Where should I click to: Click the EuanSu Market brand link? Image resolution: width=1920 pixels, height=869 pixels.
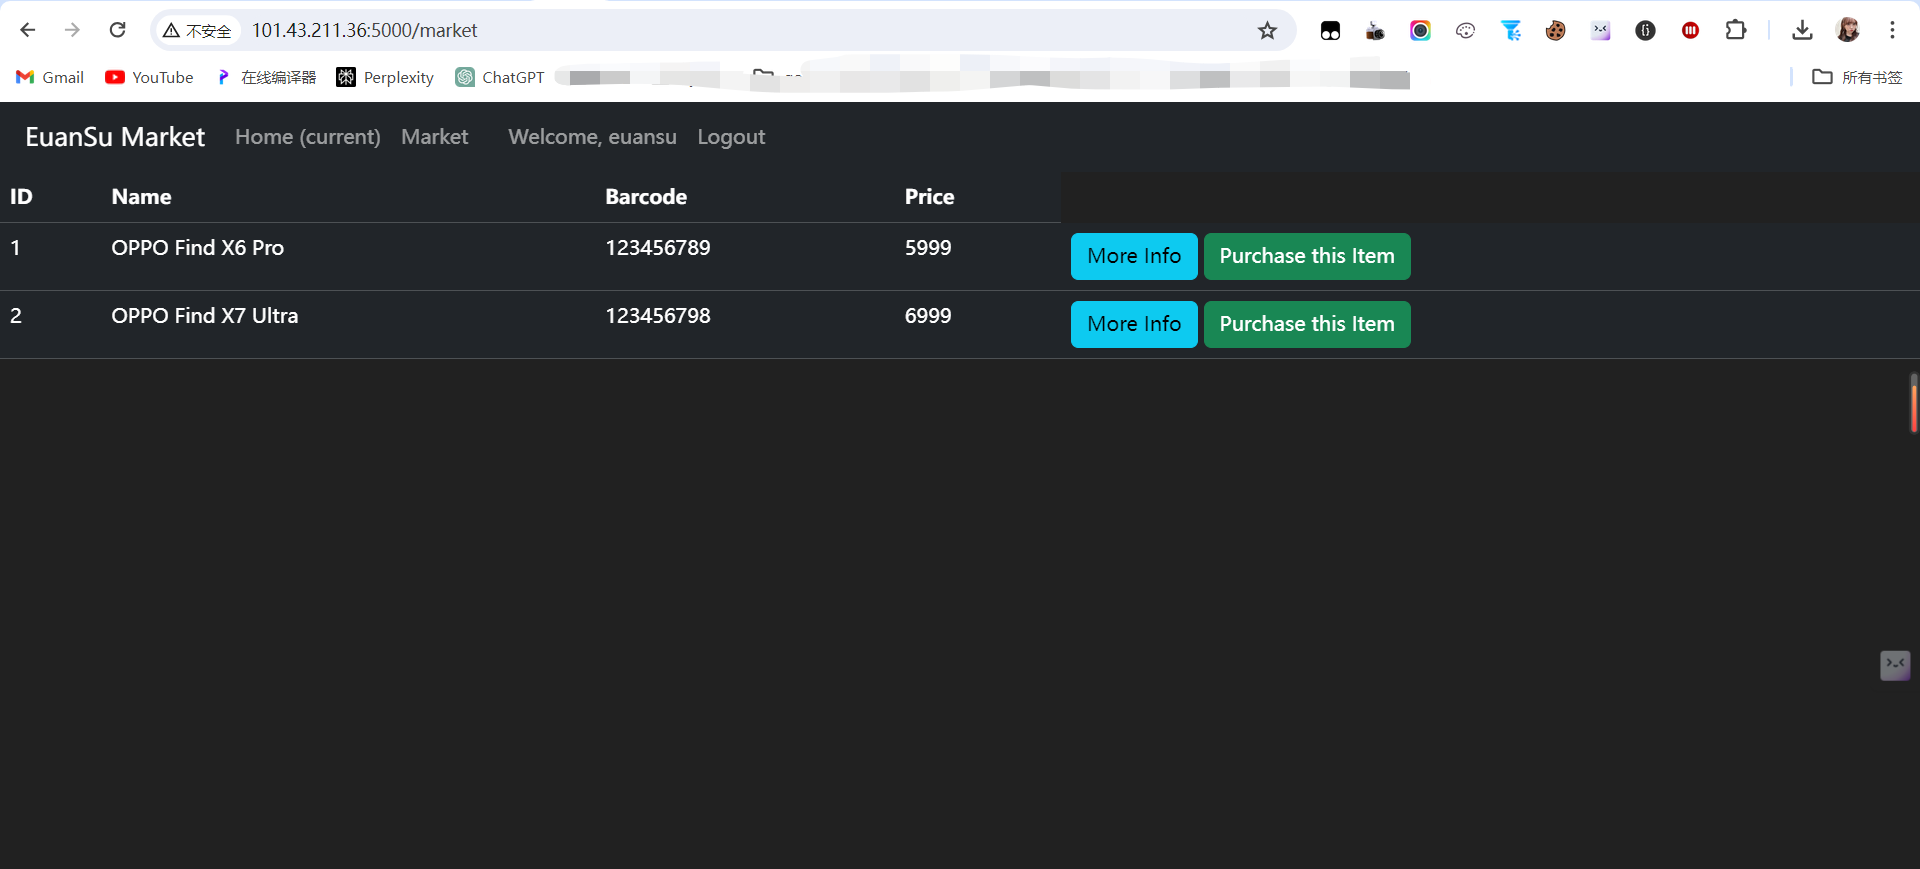[115, 137]
